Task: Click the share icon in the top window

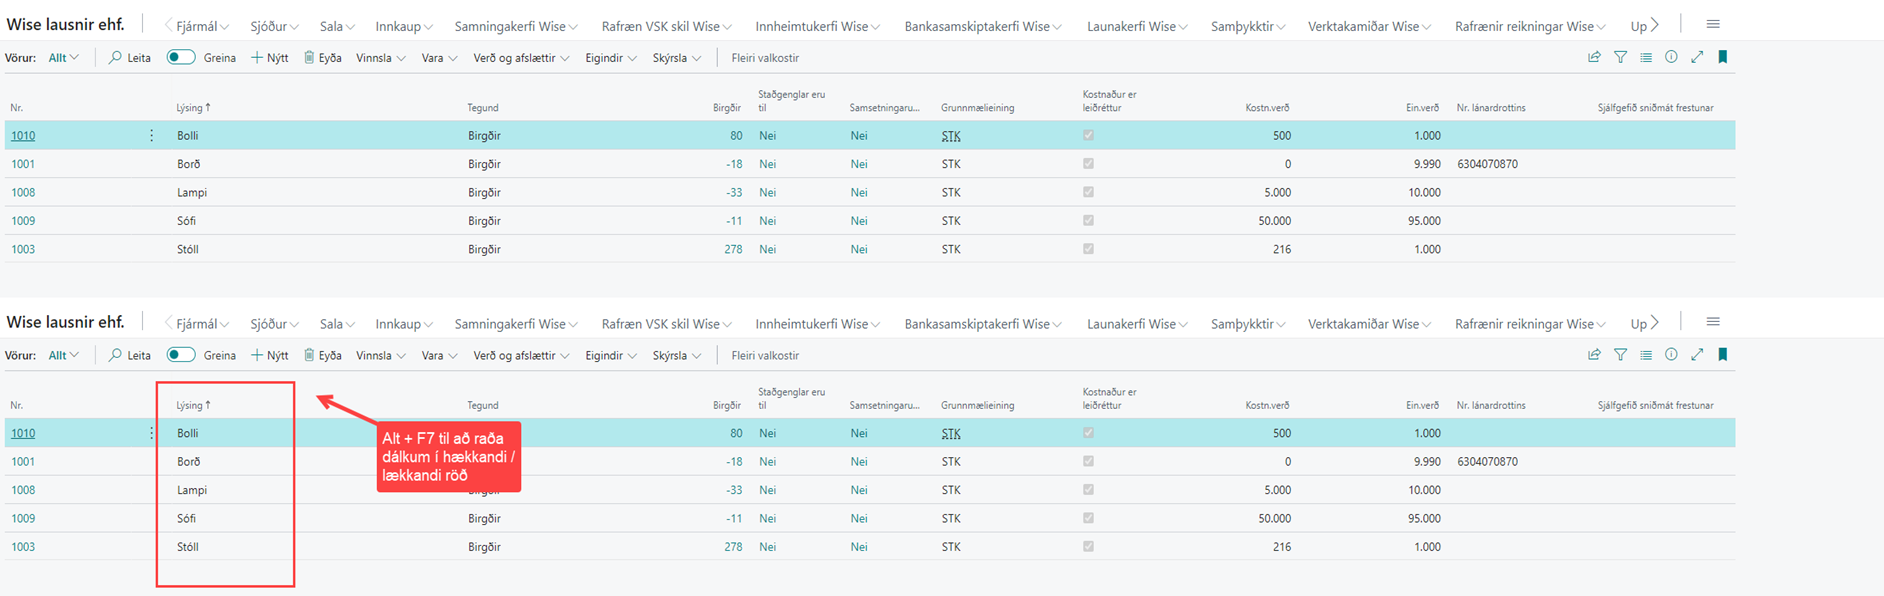Action: click(1594, 58)
